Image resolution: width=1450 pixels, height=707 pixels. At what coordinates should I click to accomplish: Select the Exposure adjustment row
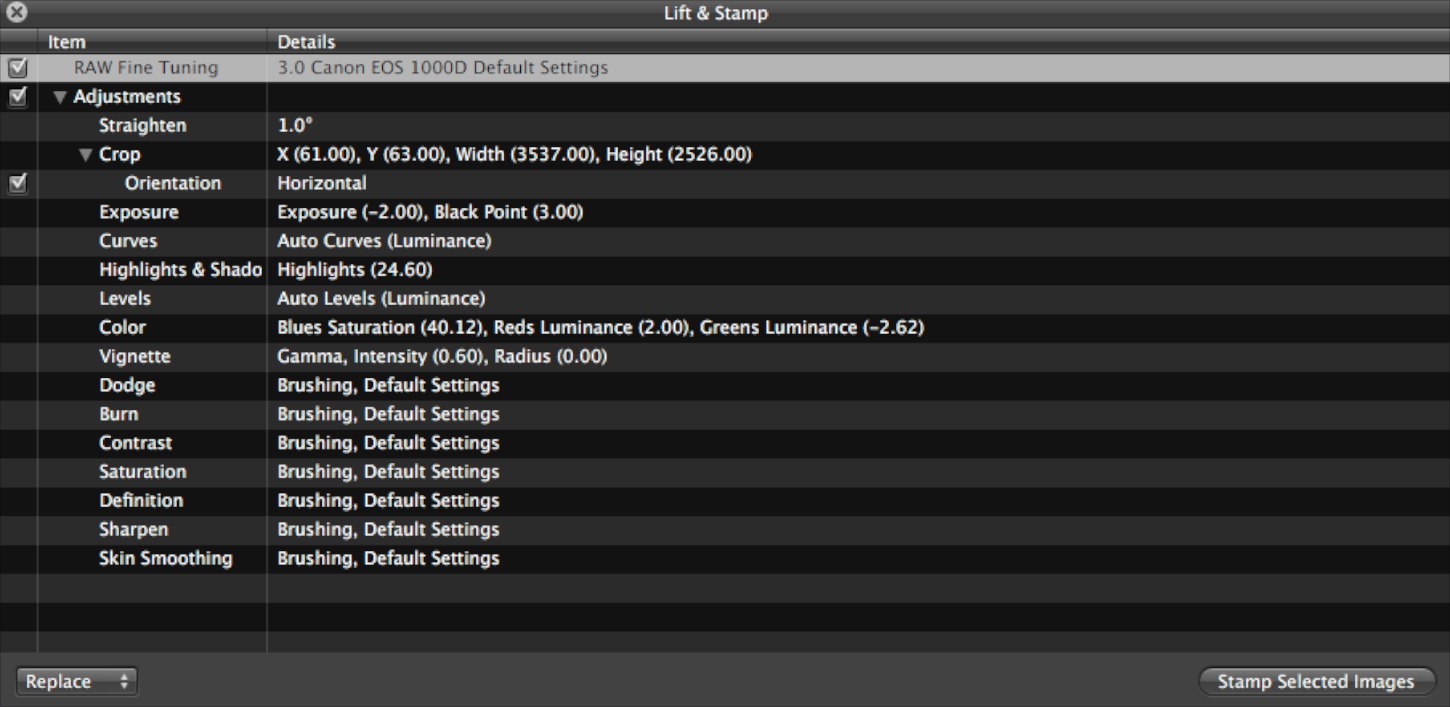138,213
